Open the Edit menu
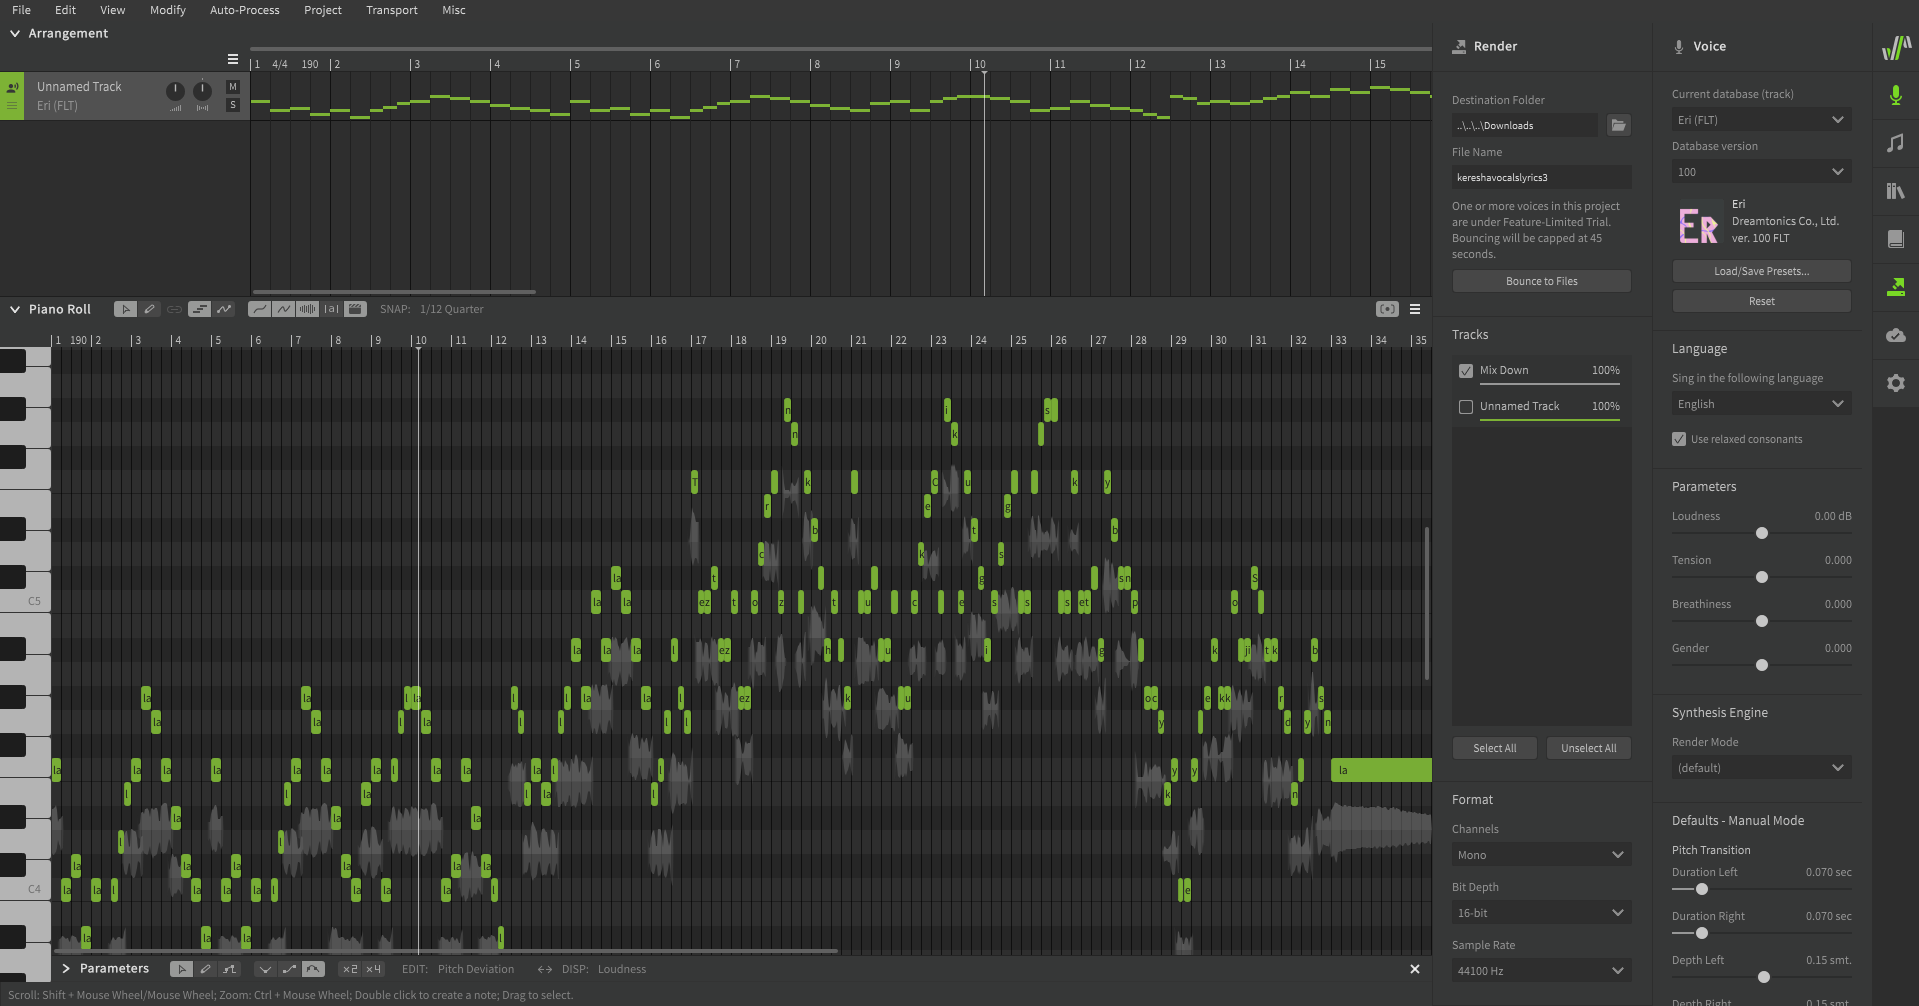1919x1006 pixels. pyautogui.click(x=65, y=10)
